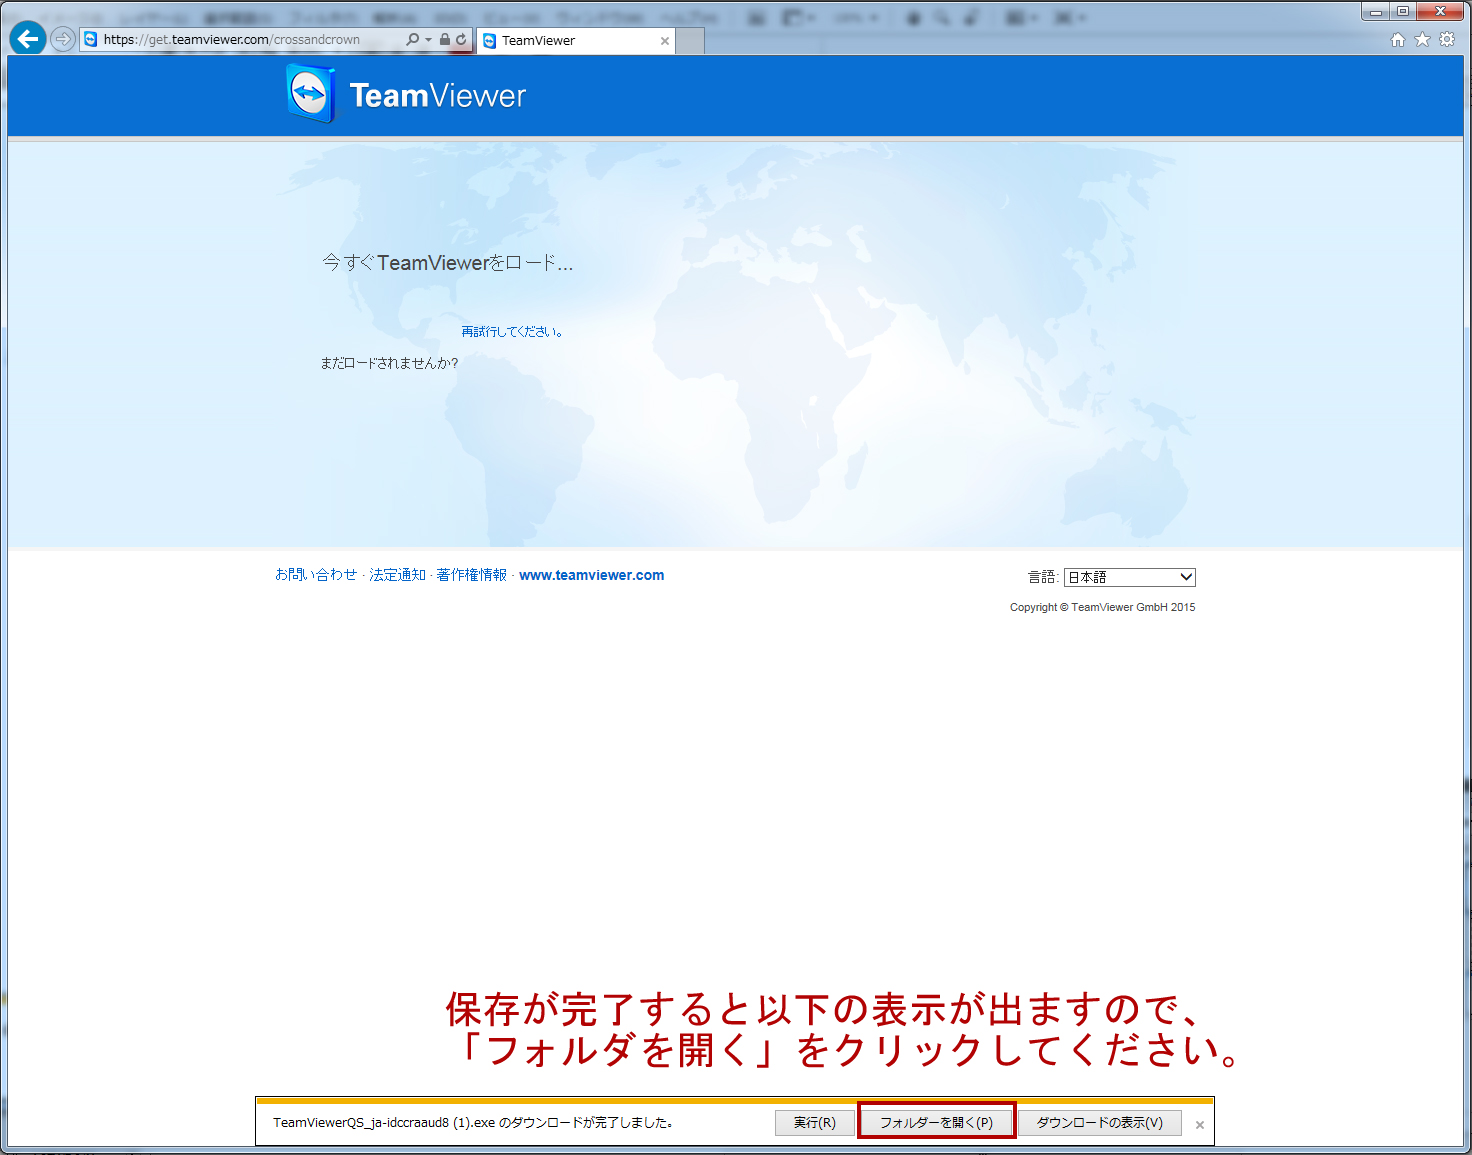Open the Tools gear icon
This screenshot has height=1155, width=1472.
point(1447,40)
